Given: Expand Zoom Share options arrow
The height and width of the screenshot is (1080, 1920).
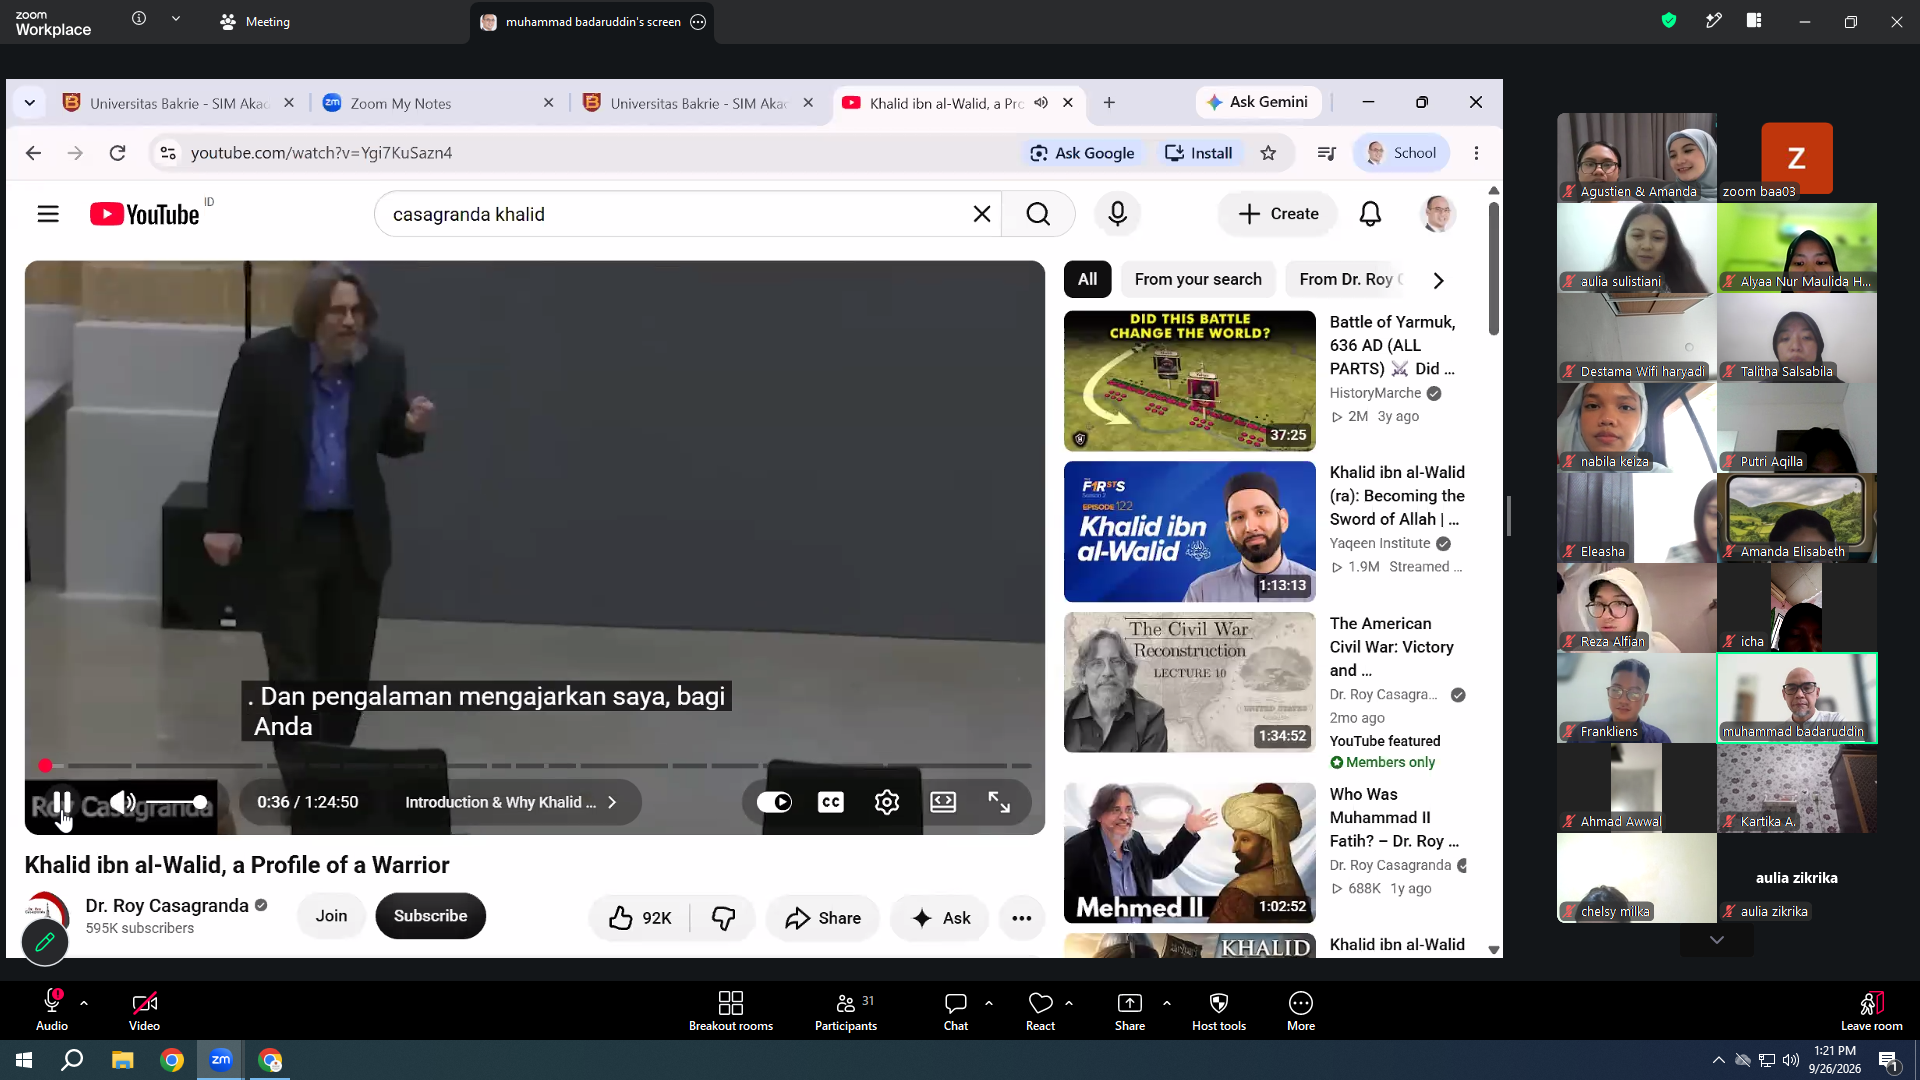Looking at the screenshot, I should (x=1166, y=1002).
